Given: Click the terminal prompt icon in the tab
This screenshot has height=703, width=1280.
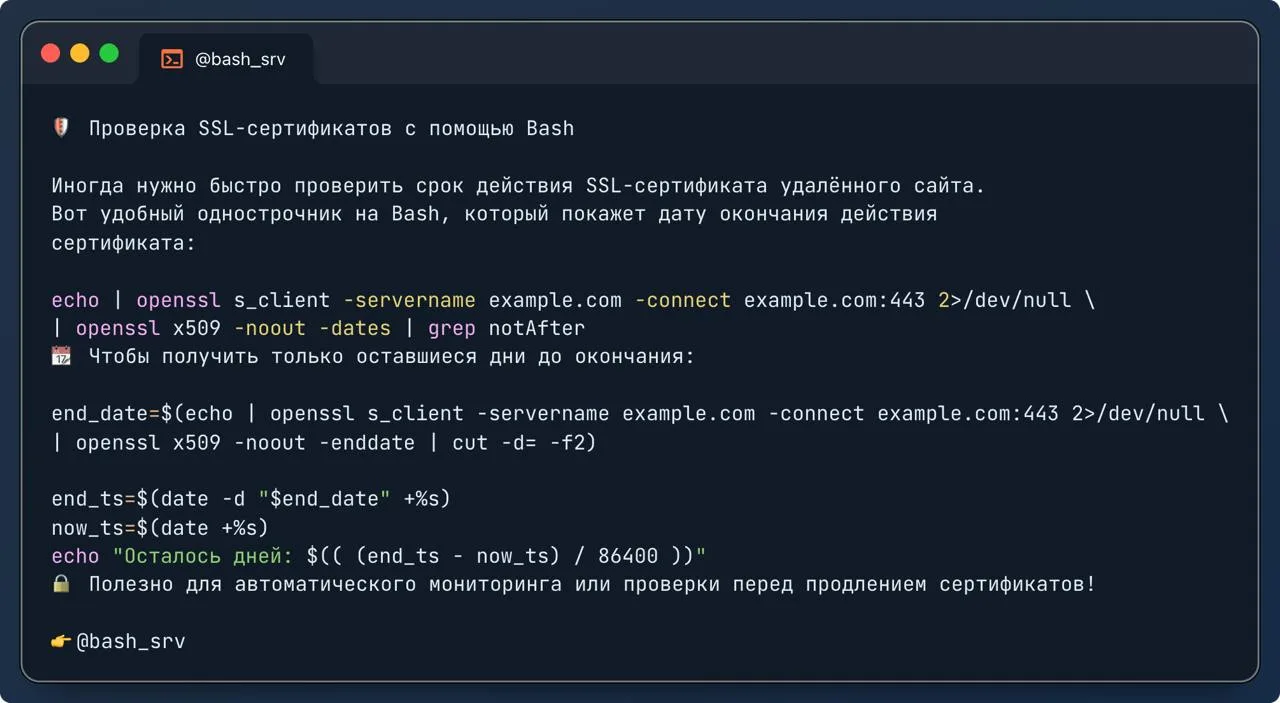Looking at the screenshot, I should (172, 59).
